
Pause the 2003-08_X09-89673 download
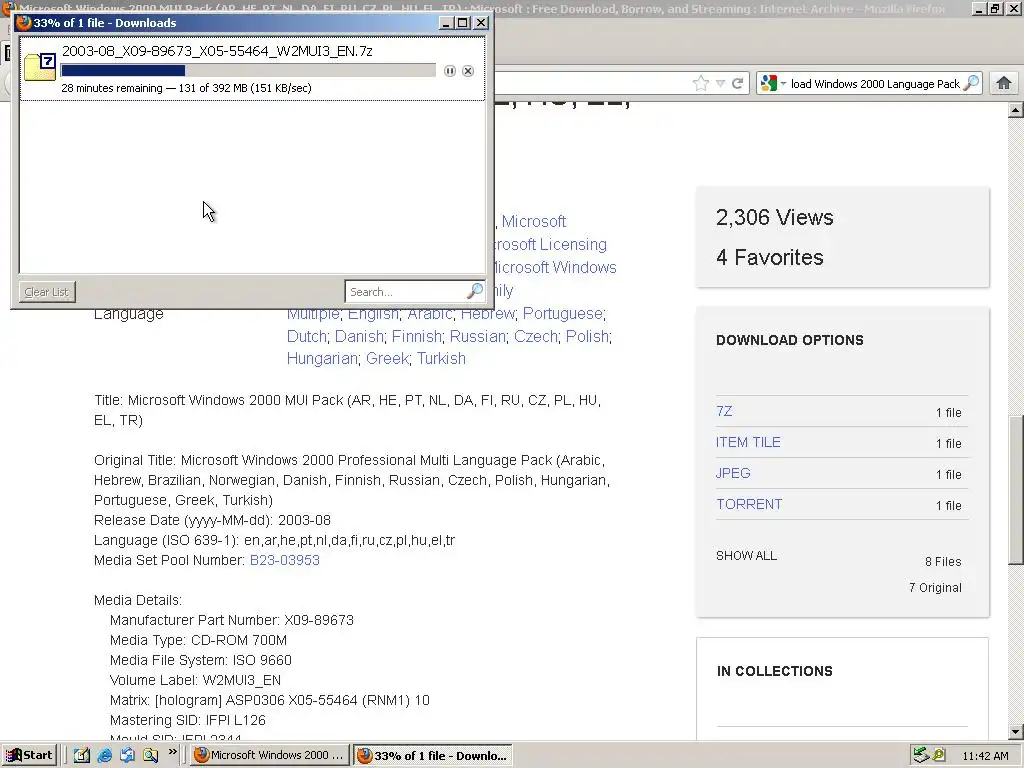pyautogui.click(x=450, y=71)
